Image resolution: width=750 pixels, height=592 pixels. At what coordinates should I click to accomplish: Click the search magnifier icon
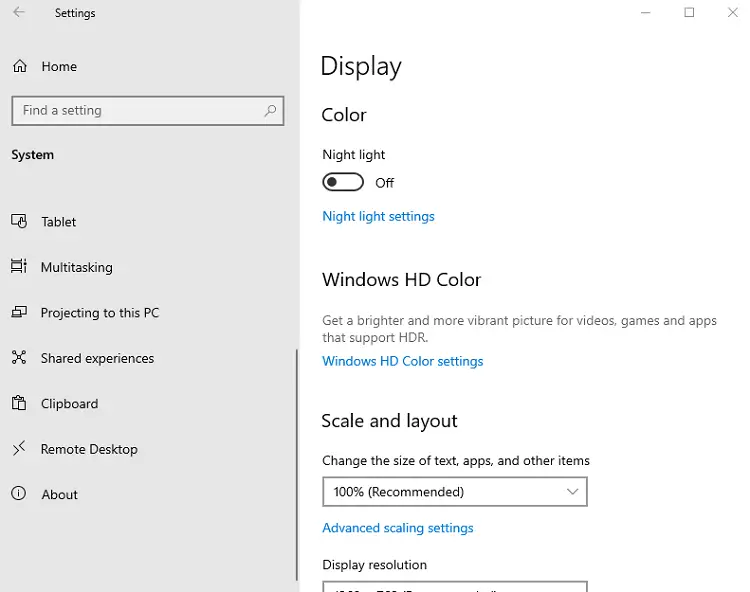pyautogui.click(x=270, y=111)
